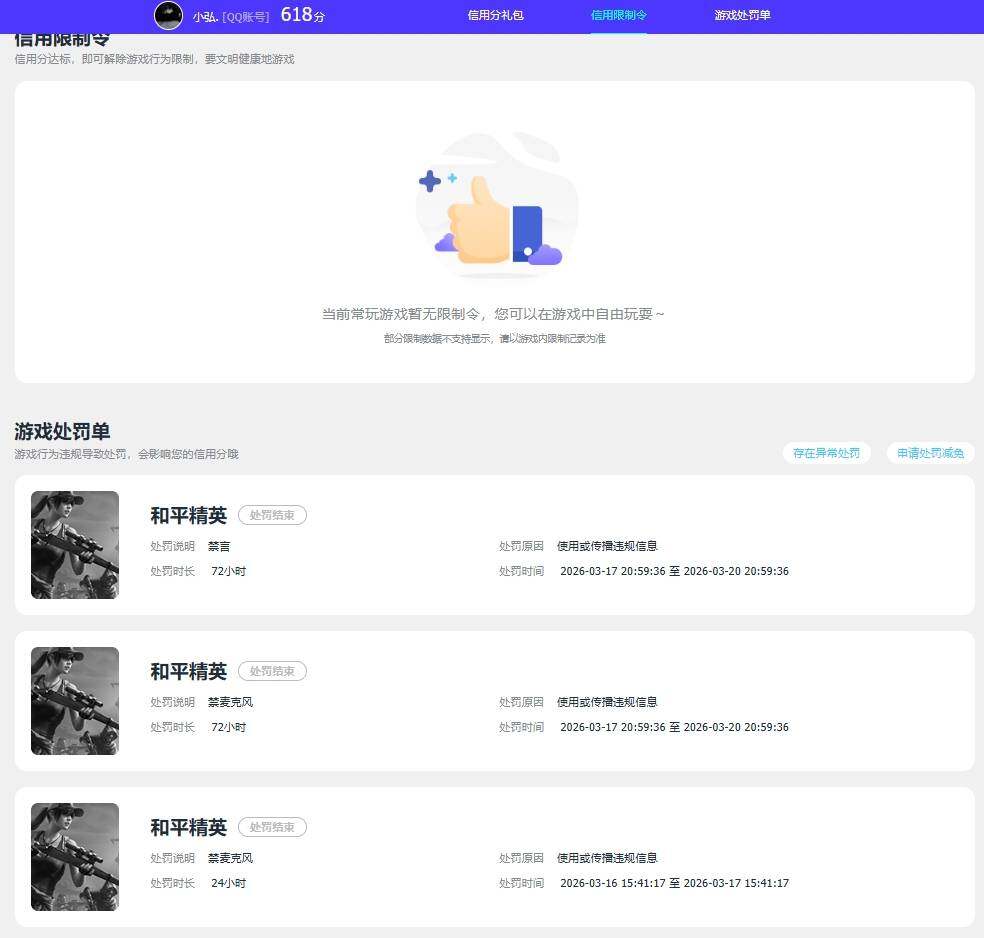Click the thumbs-up illustration

point(496,205)
